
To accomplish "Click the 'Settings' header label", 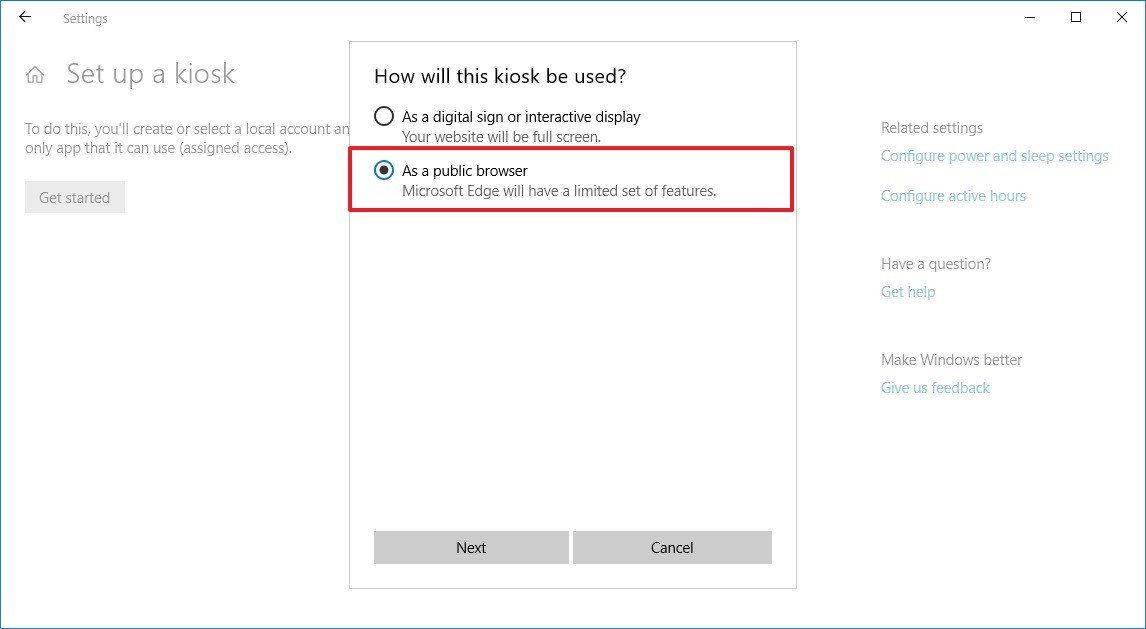I will click(x=85, y=18).
